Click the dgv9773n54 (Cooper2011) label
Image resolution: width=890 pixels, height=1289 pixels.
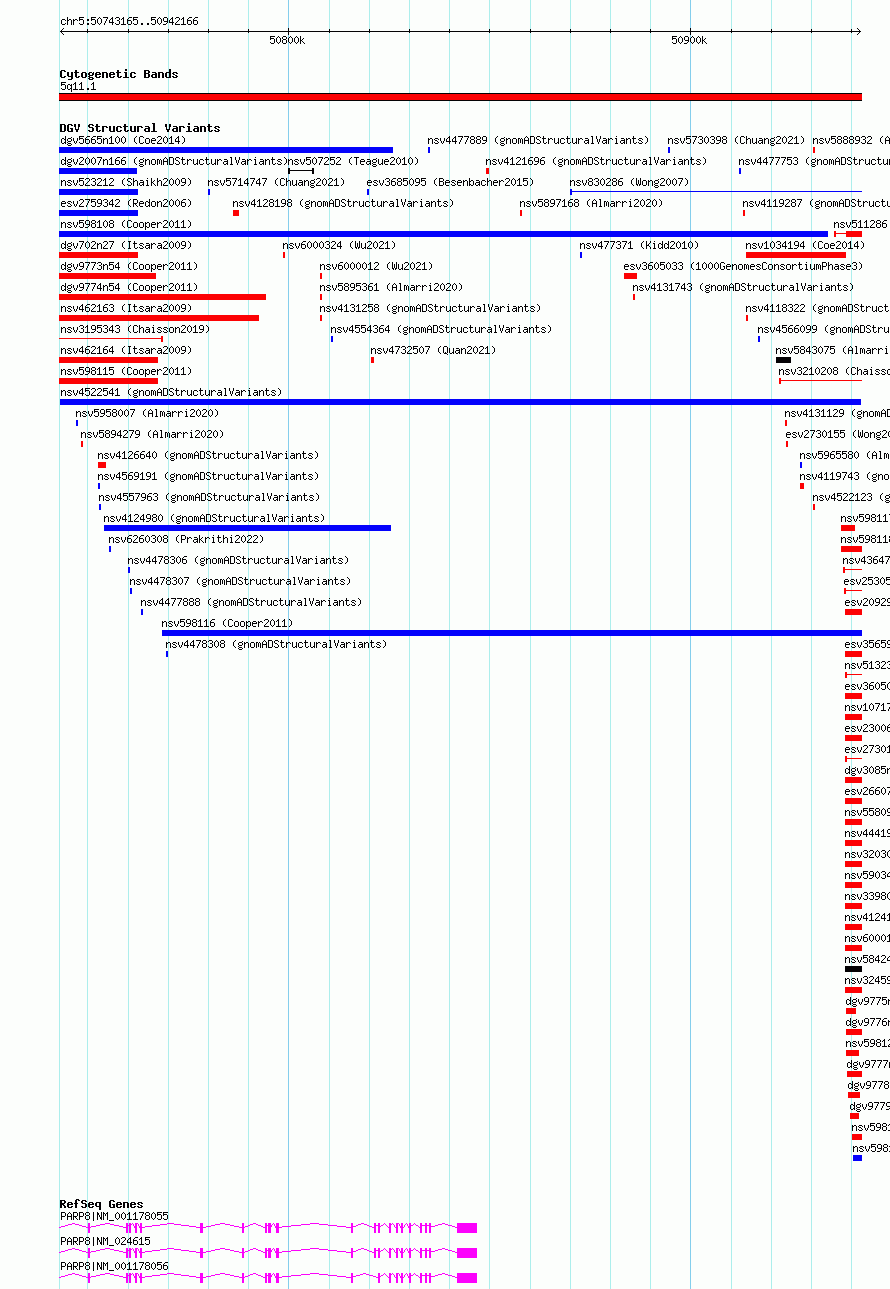pos(129,266)
